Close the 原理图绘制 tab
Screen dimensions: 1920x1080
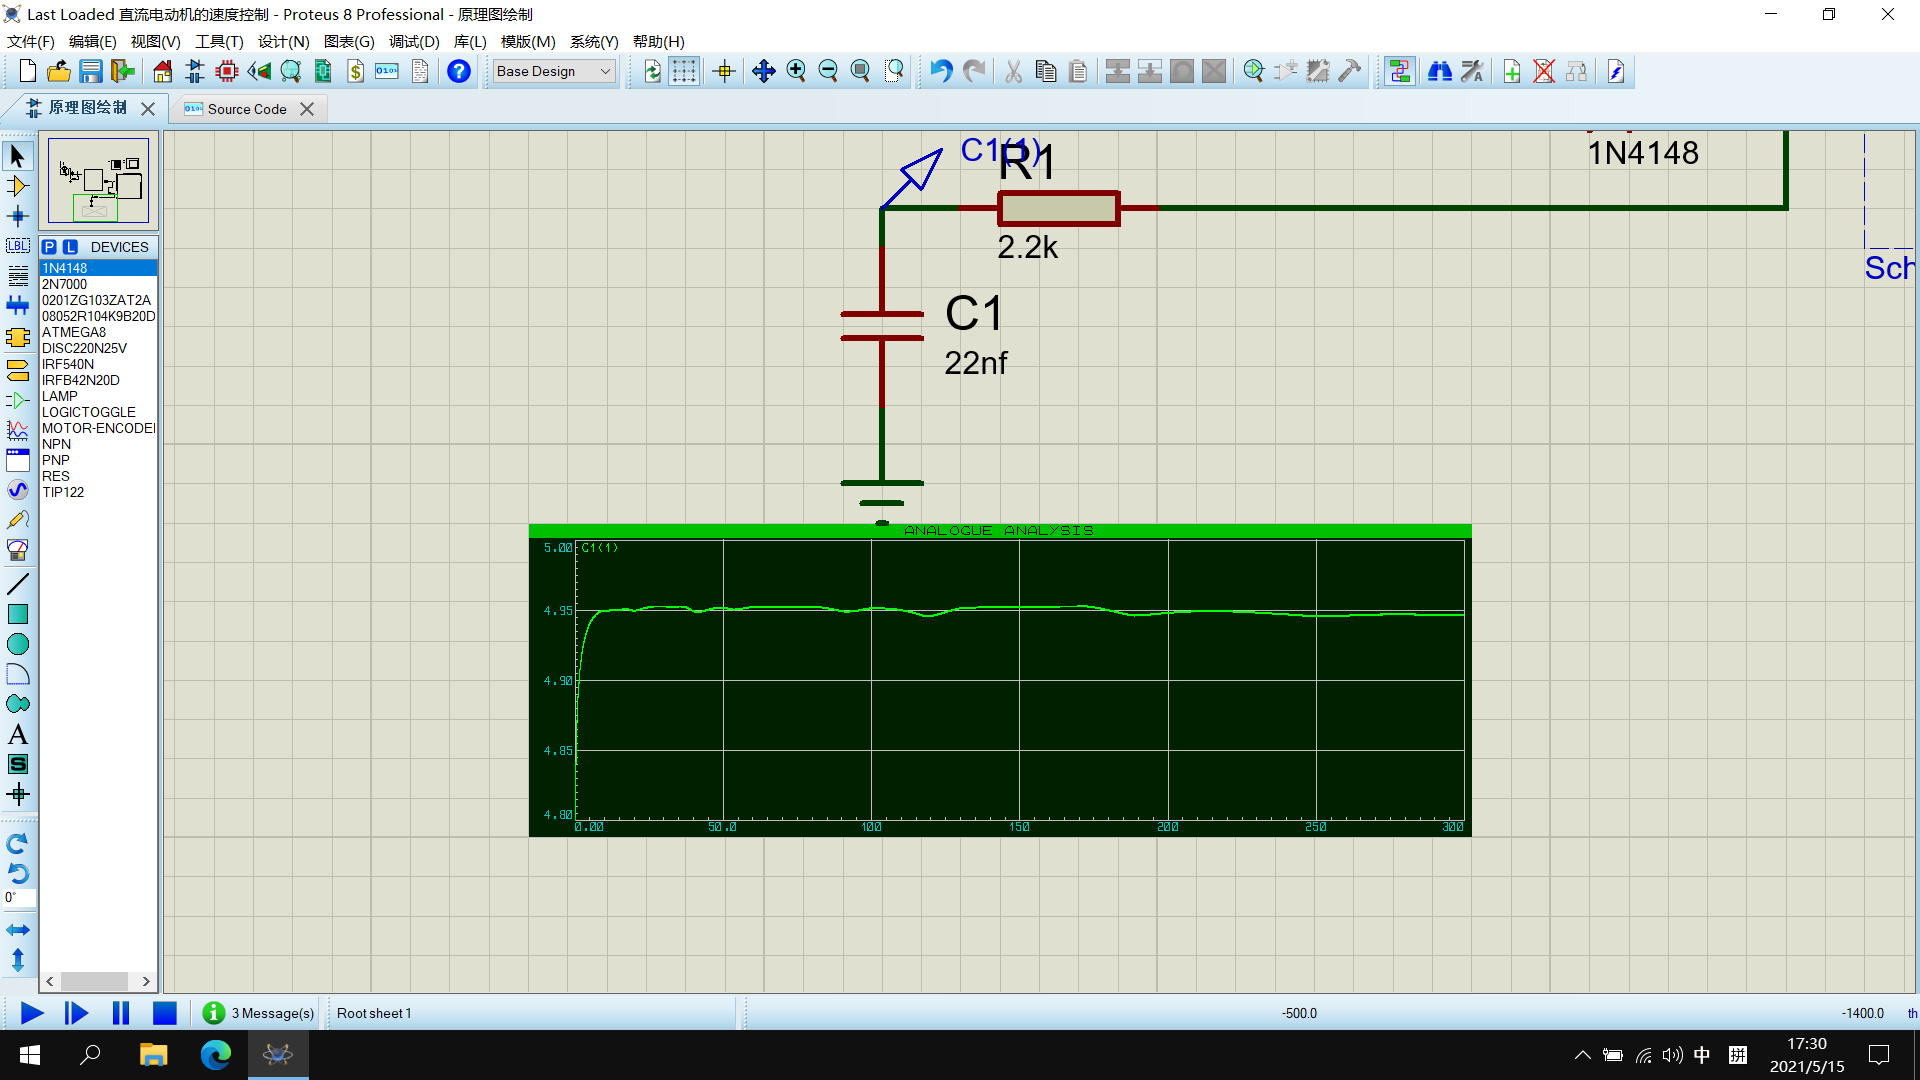coord(148,108)
